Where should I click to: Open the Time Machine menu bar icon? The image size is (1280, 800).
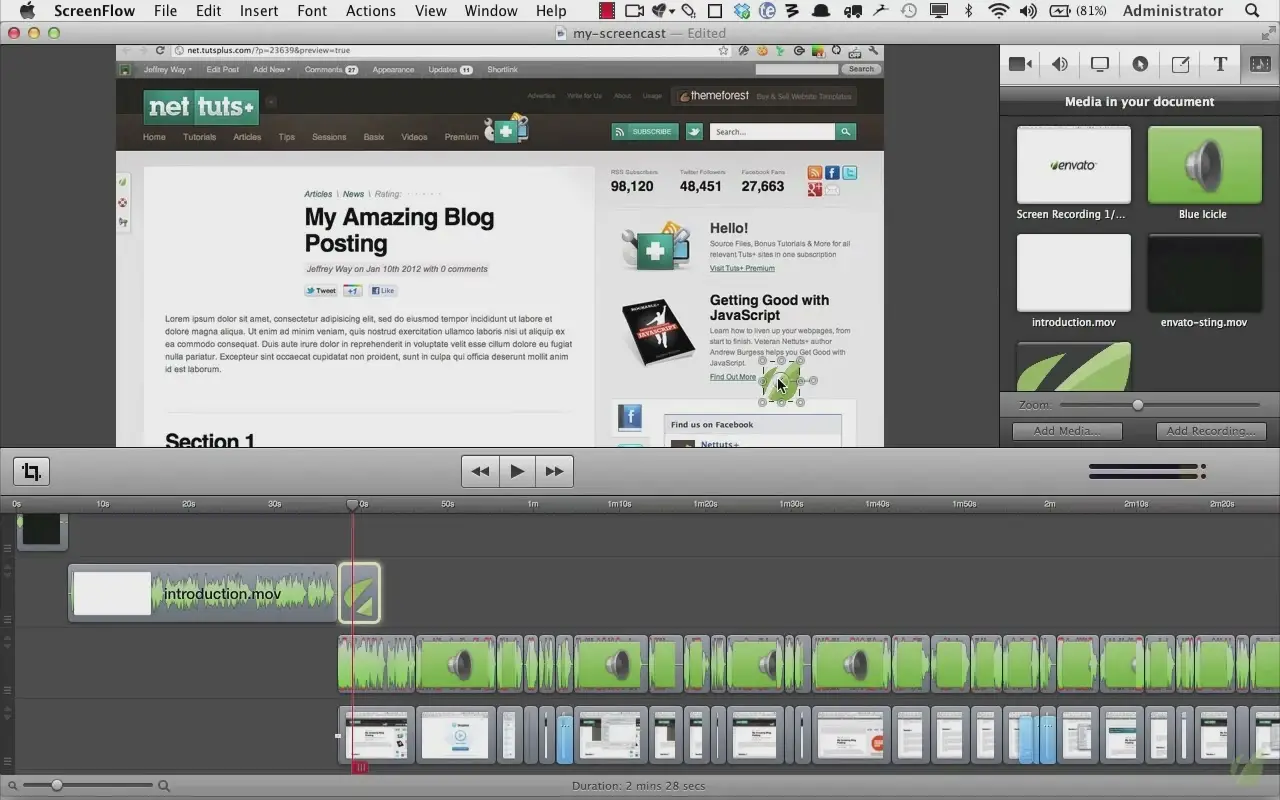pos(909,11)
